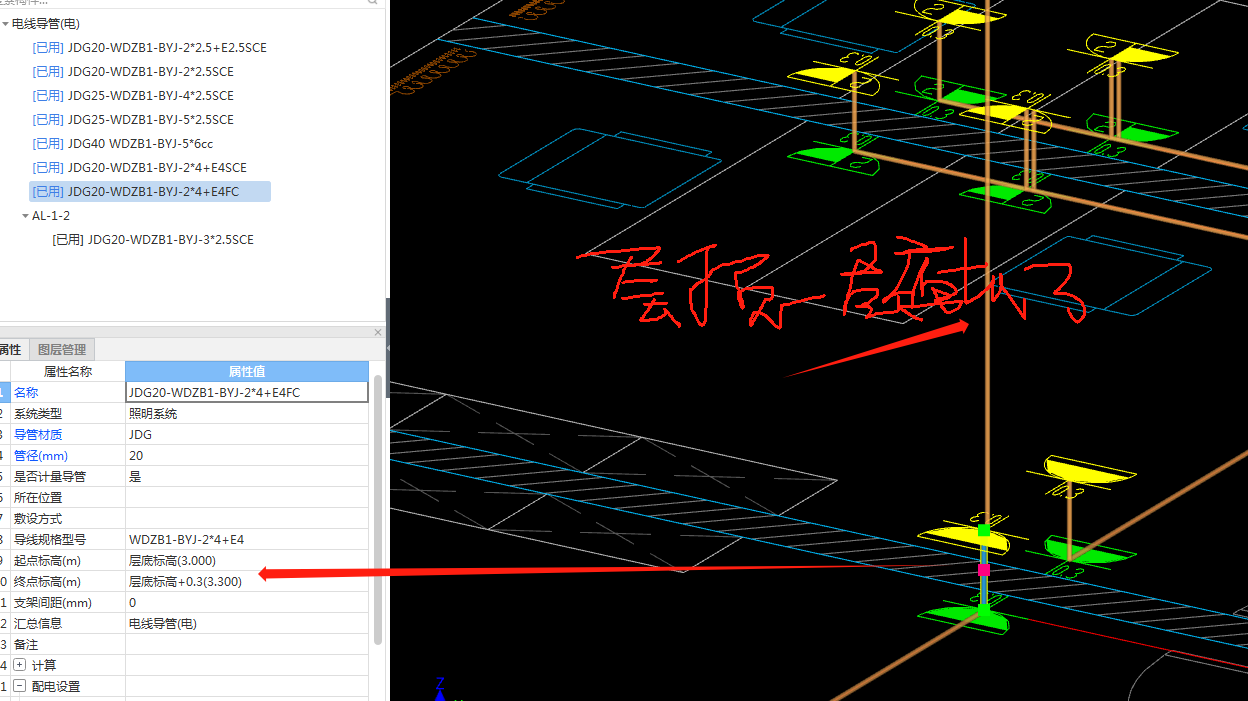Collapse the 电线导管(电) tree node
Viewport: 1248px width, 701px height.
[6, 23]
